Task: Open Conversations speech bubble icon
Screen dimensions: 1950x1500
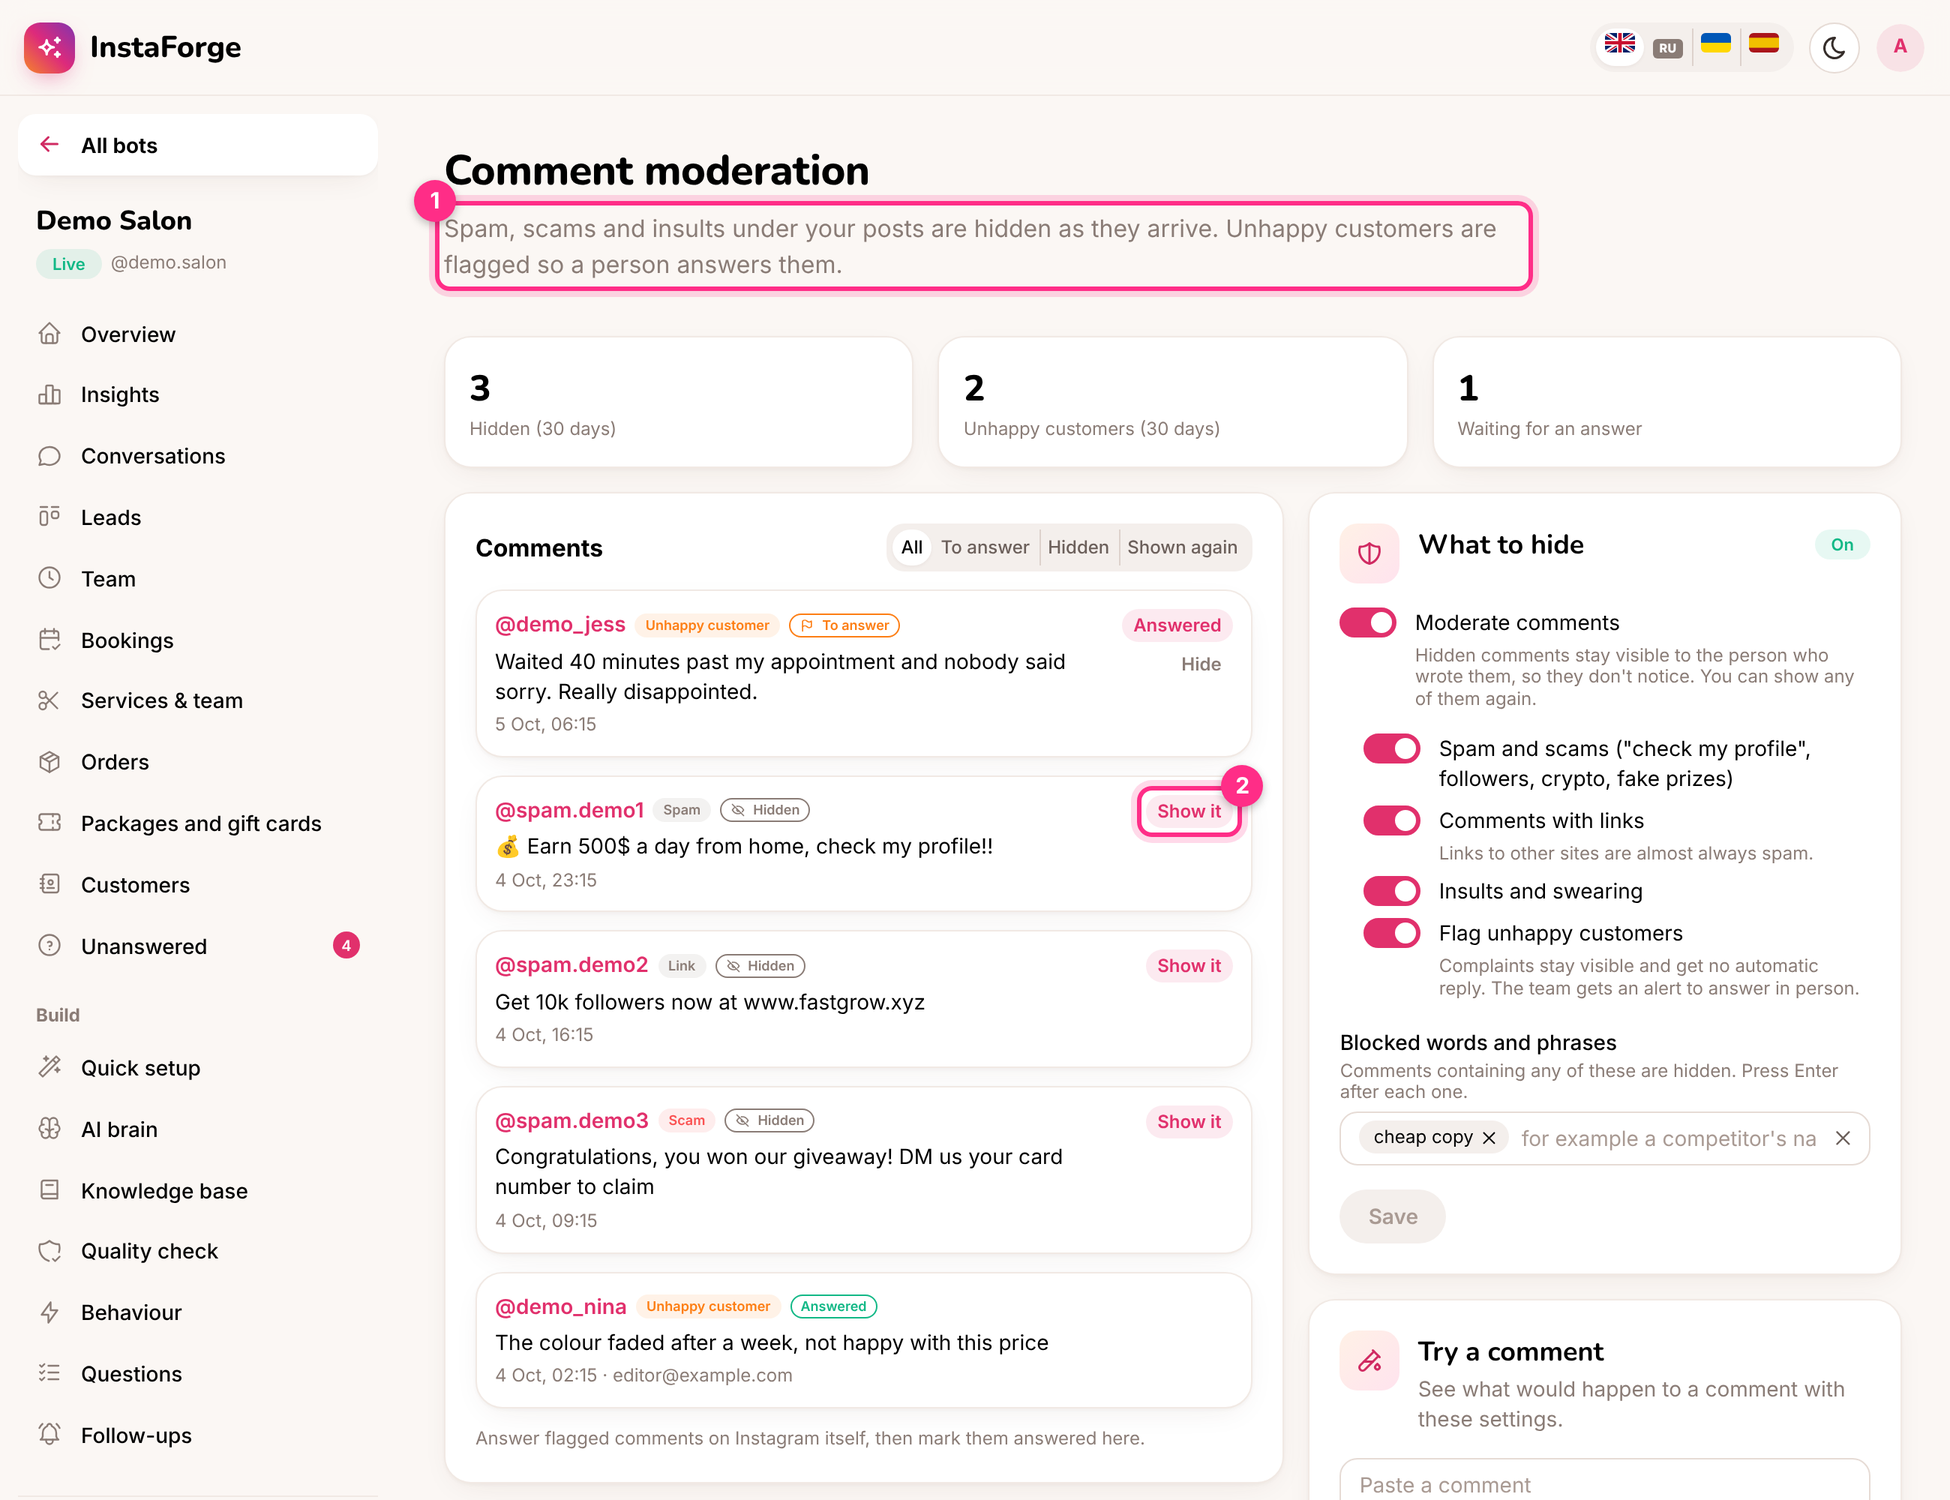Action: 50,456
